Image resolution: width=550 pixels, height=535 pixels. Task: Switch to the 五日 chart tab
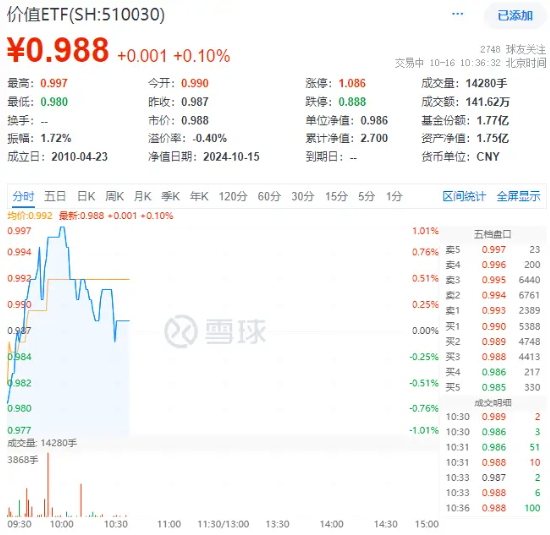[x=55, y=196]
